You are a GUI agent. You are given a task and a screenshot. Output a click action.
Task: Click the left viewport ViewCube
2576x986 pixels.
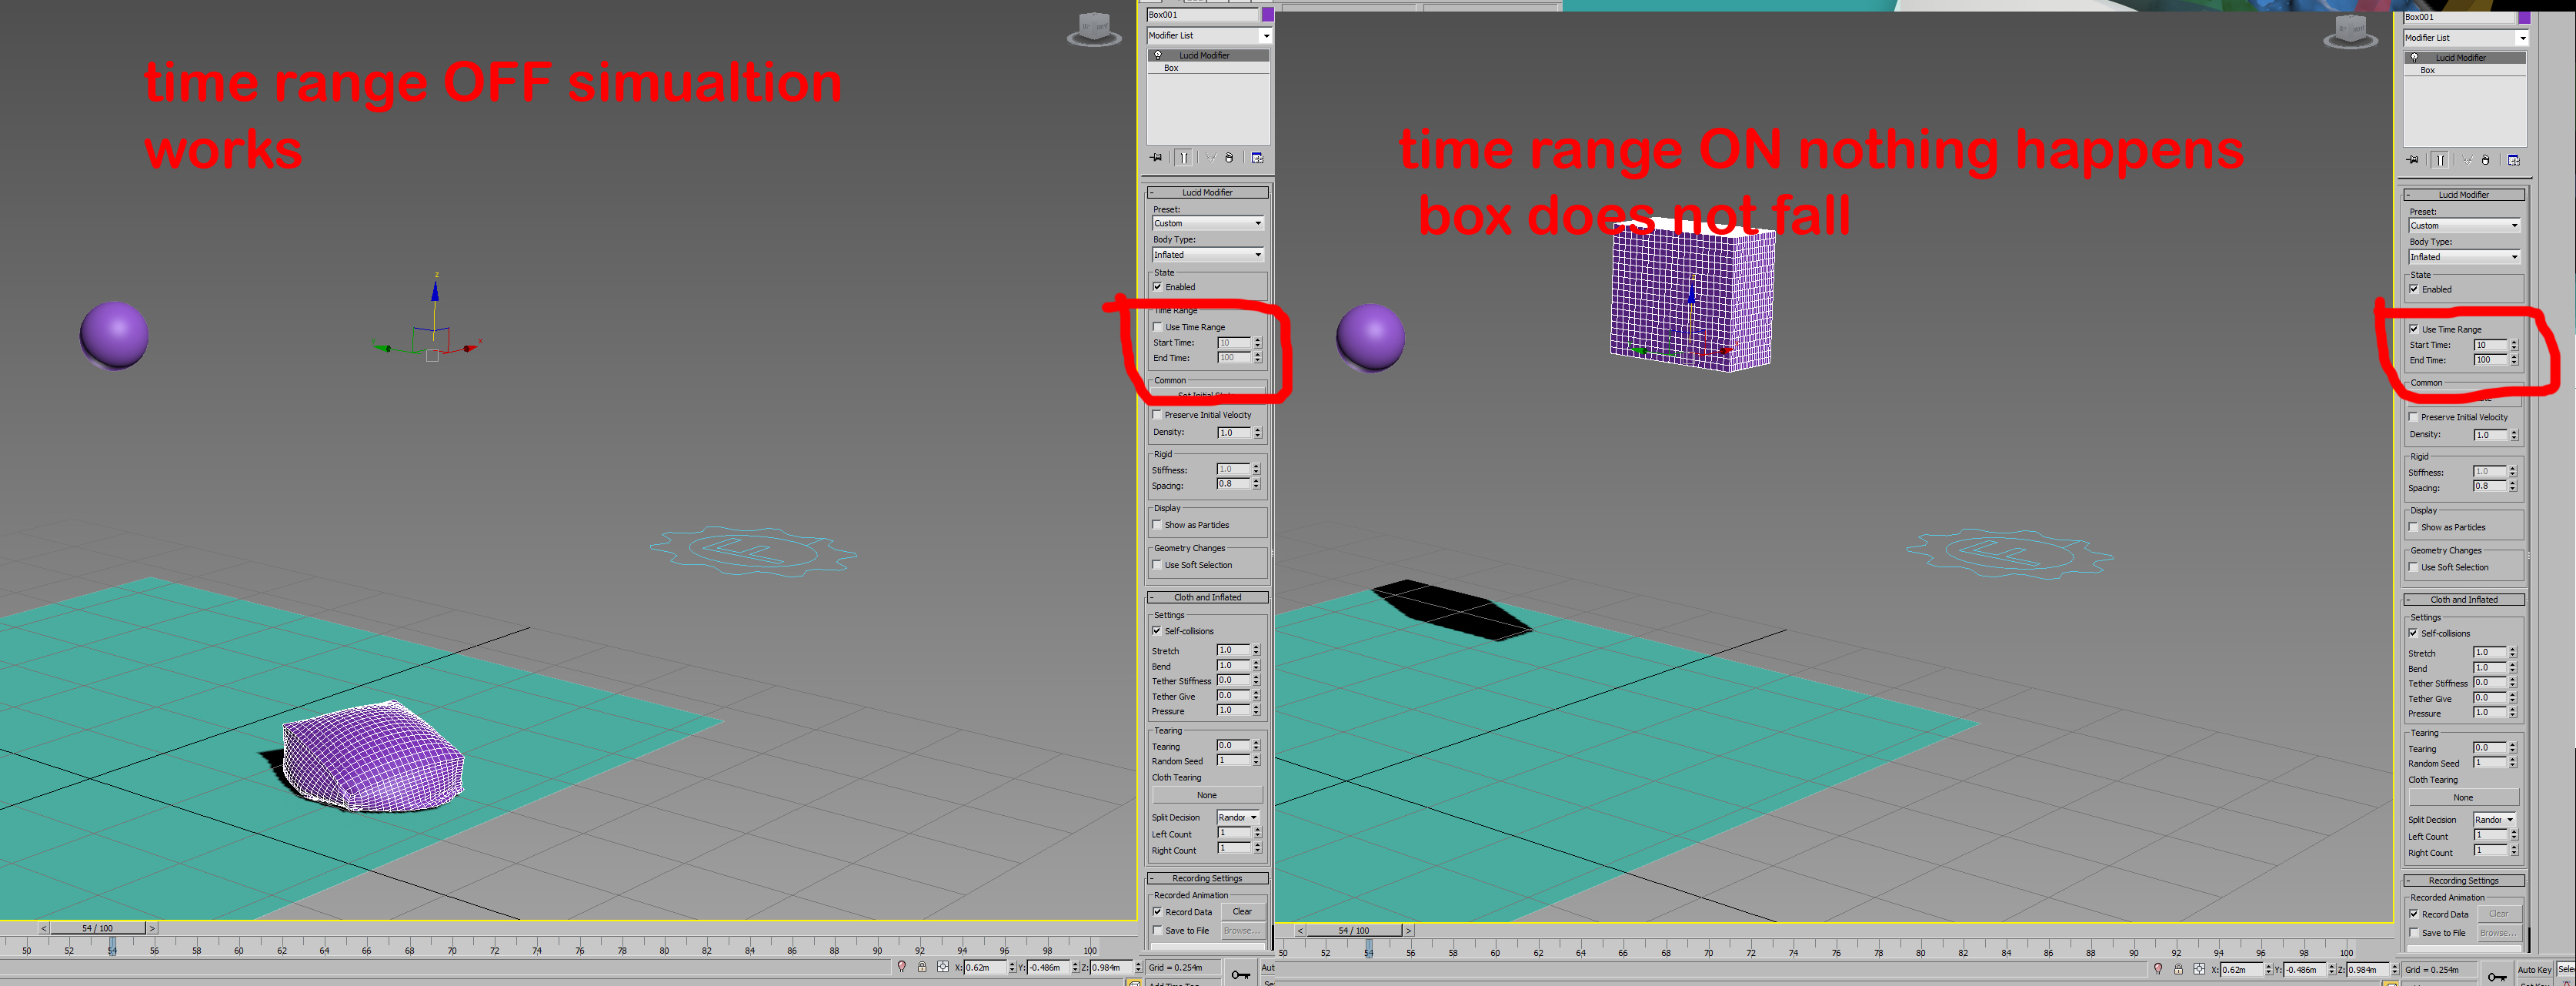tap(1093, 28)
